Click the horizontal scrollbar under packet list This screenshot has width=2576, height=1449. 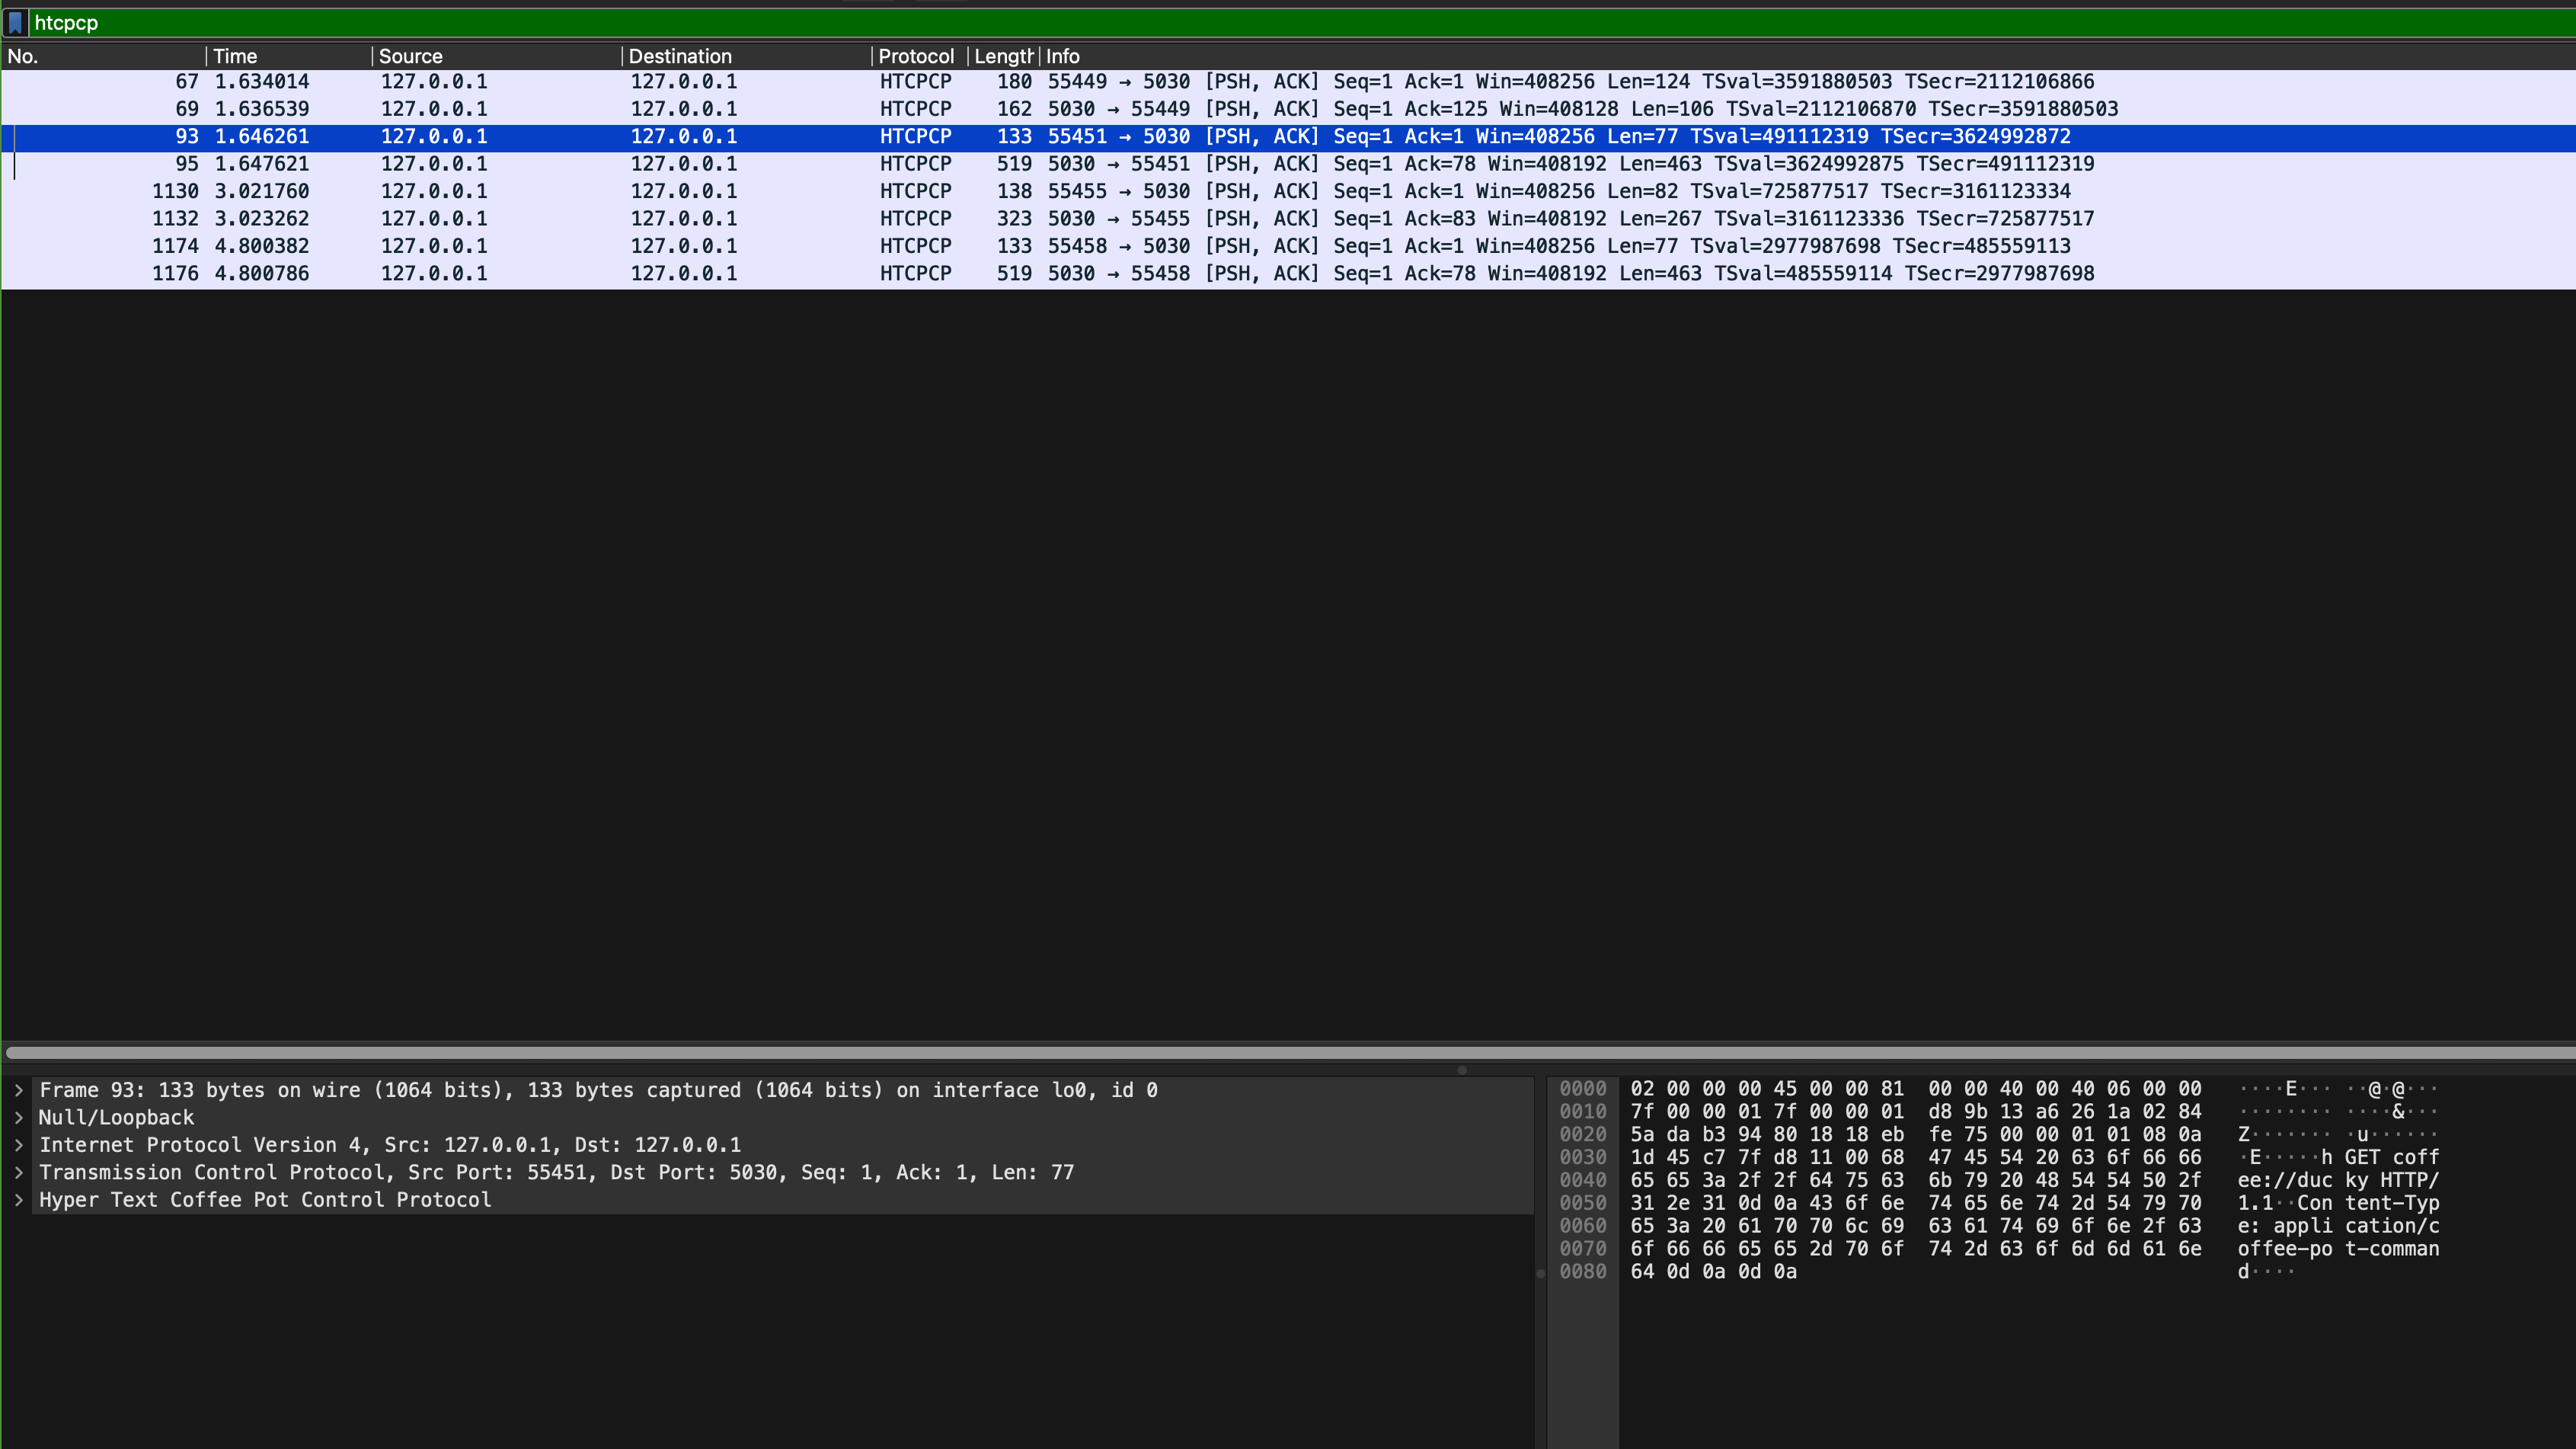(1288, 1052)
